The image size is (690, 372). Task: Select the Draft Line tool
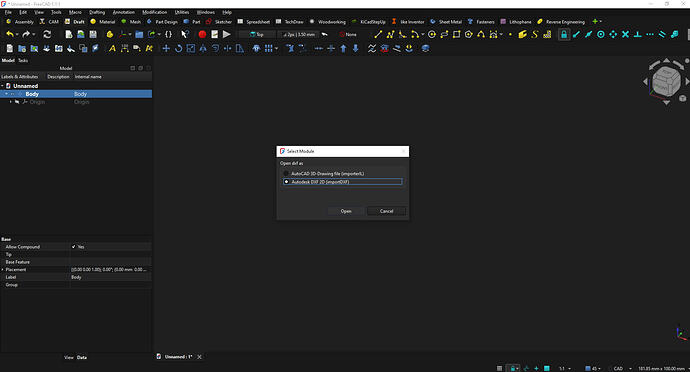click(378, 34)
